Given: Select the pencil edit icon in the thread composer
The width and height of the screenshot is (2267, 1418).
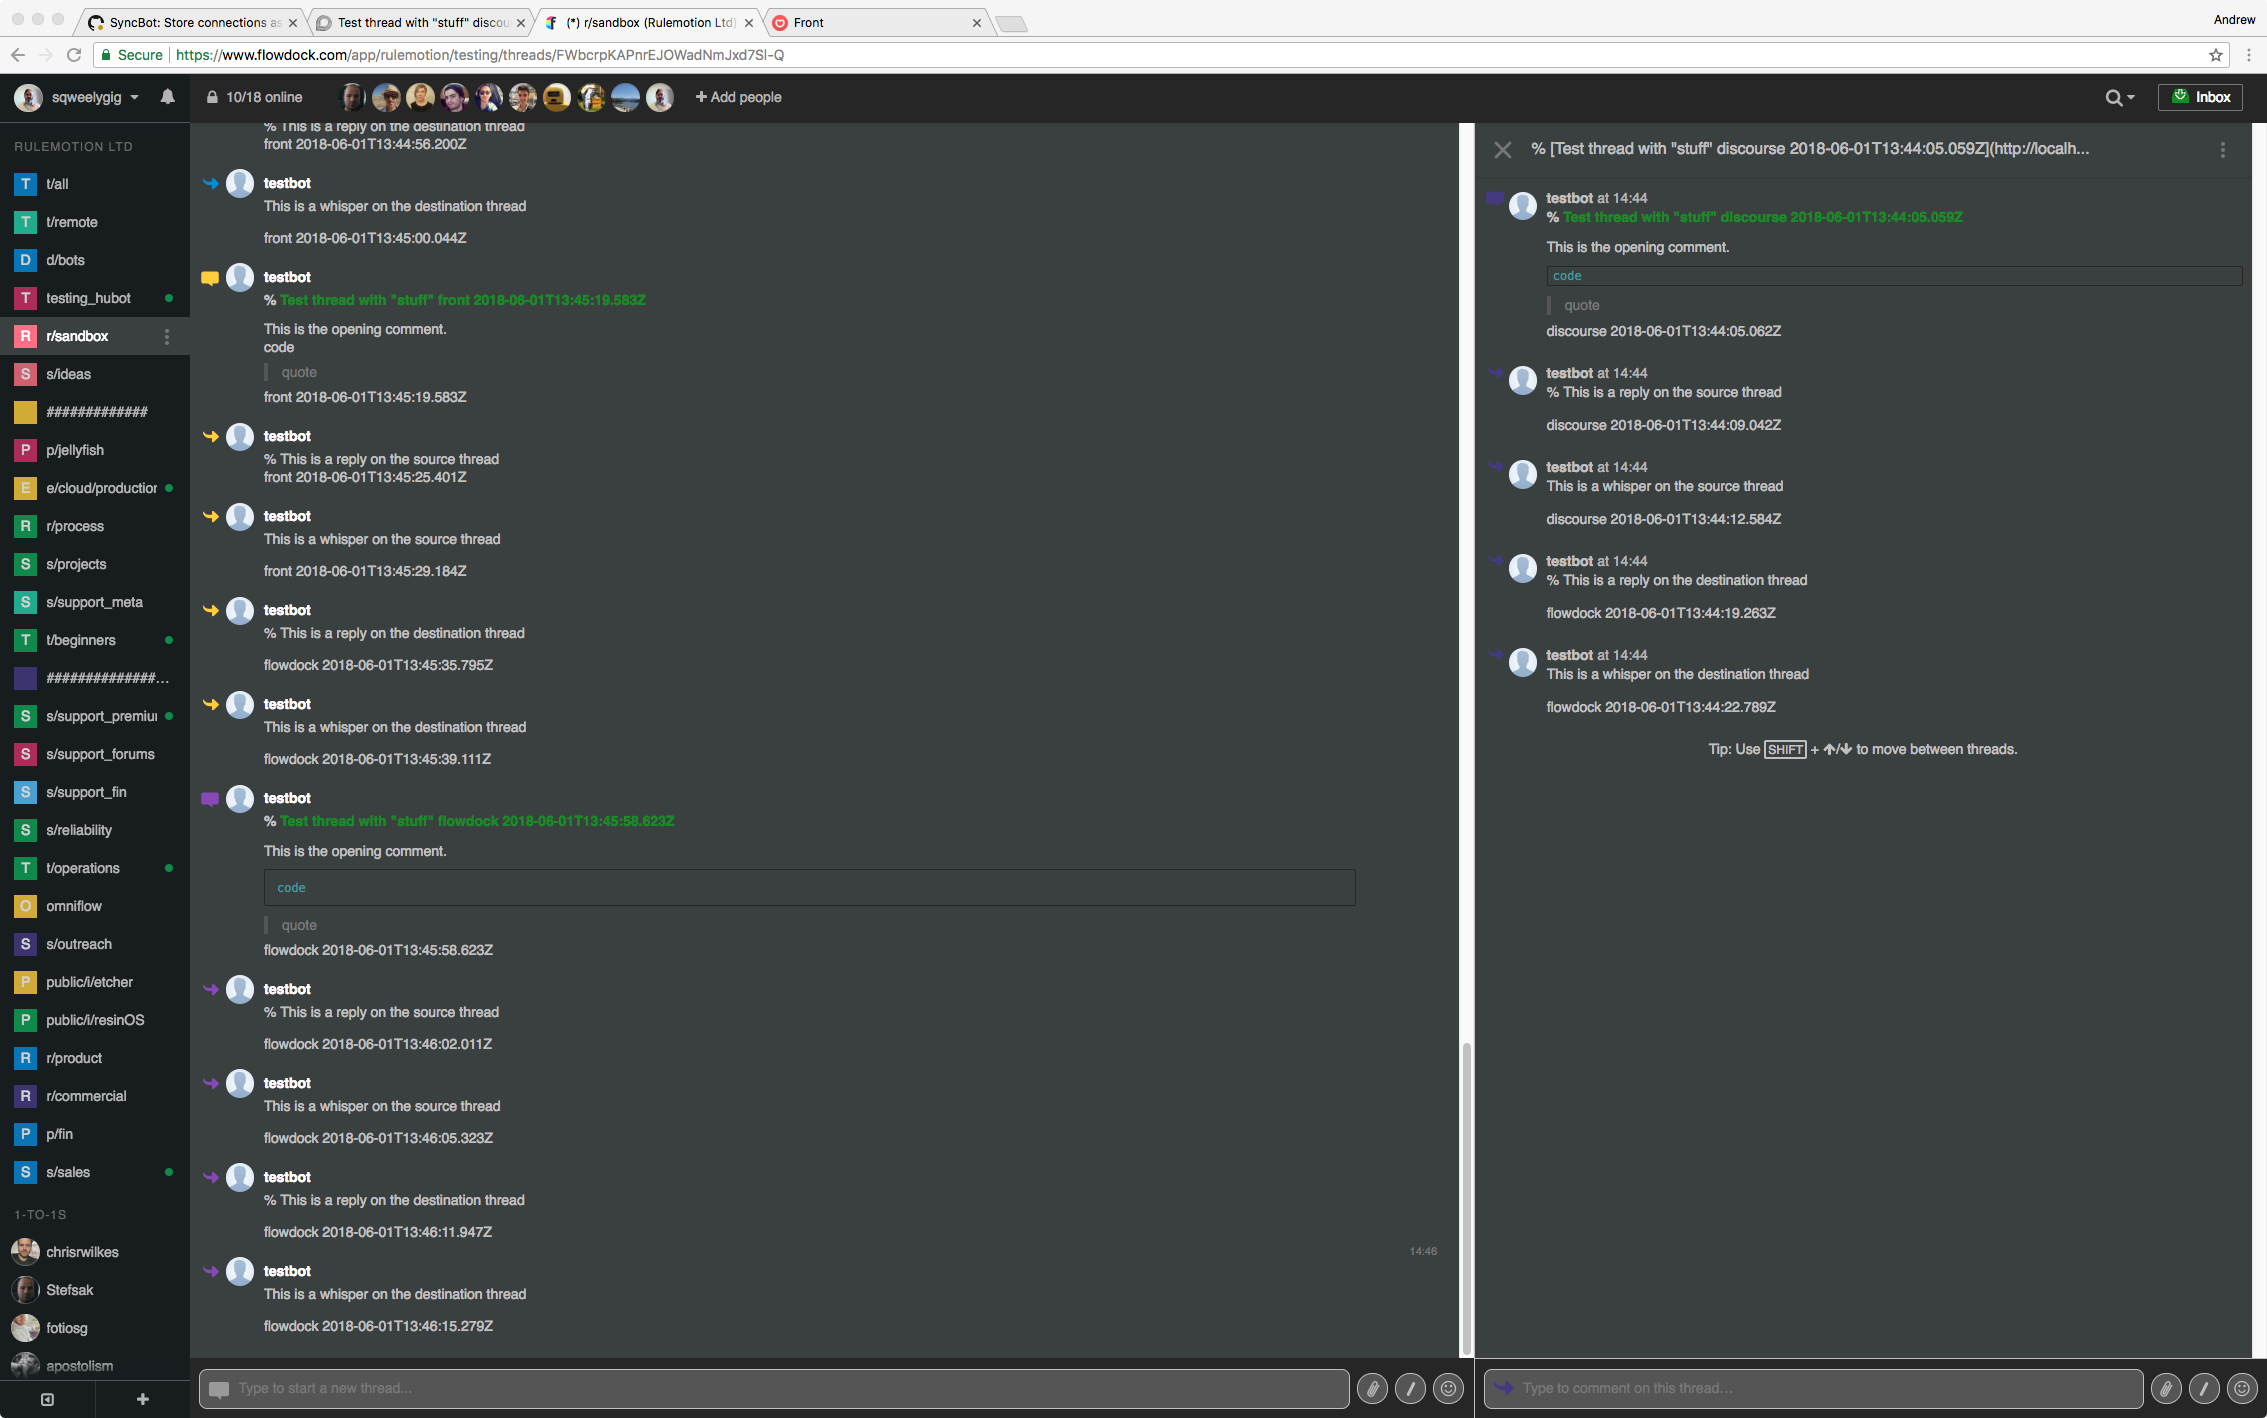Looking at the screenshot, I should [1409, 1388].
